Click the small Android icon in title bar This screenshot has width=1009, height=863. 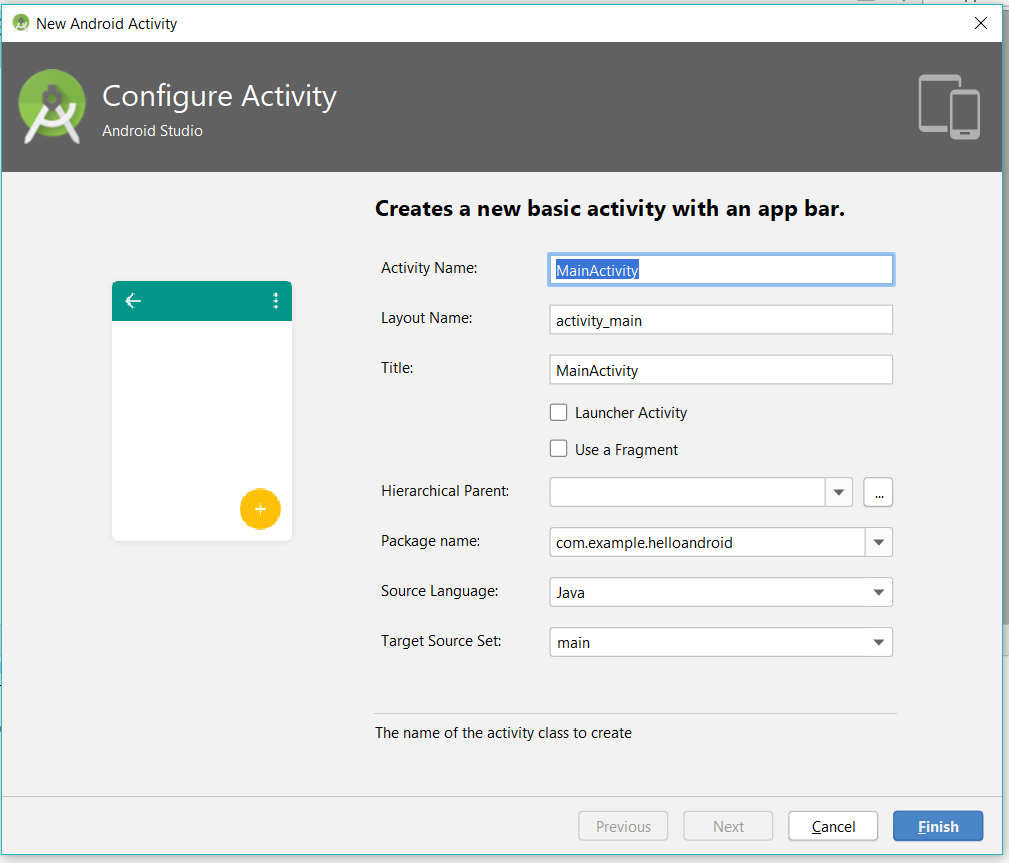pos(21,23)
